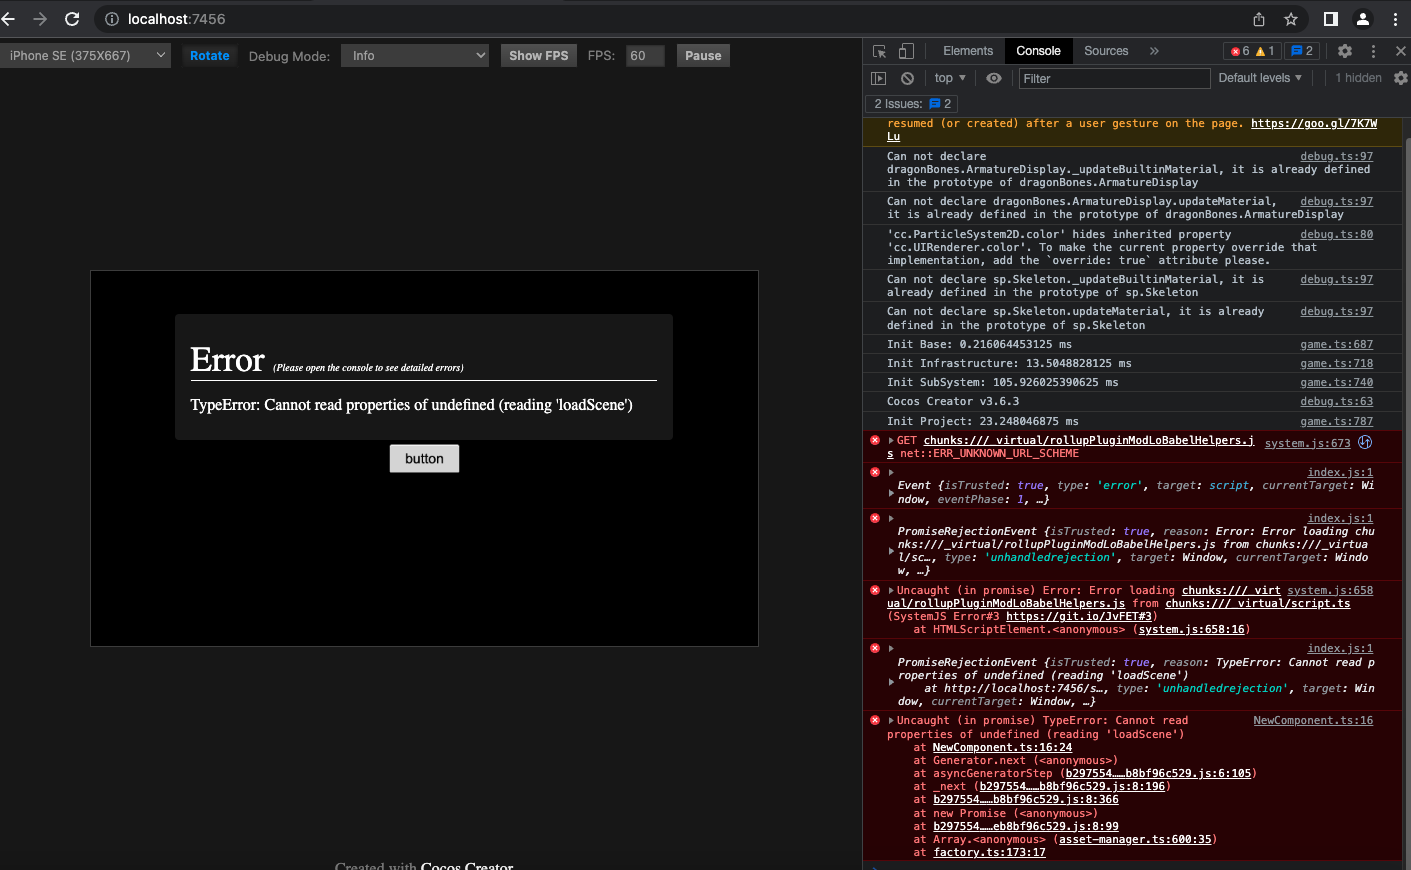Clear the console log

coord(907,78)
